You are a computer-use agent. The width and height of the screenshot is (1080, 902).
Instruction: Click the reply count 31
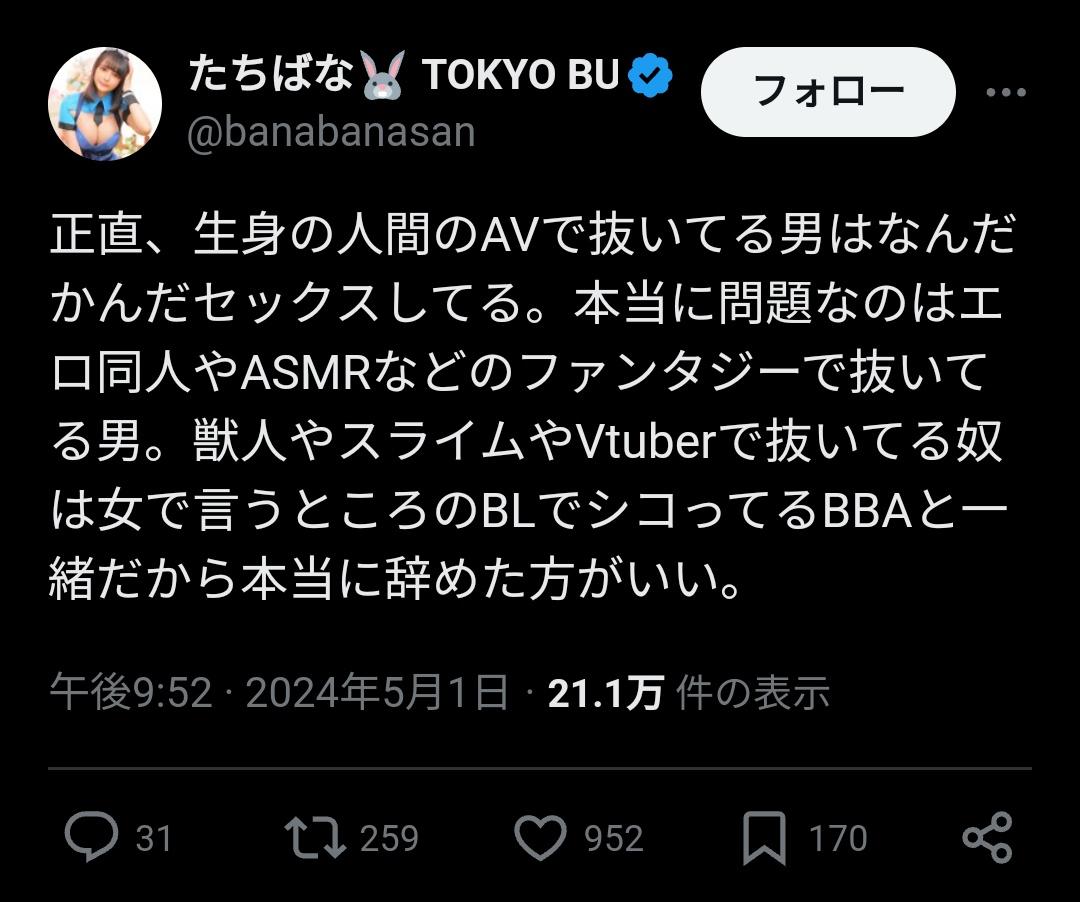point(153,838)
